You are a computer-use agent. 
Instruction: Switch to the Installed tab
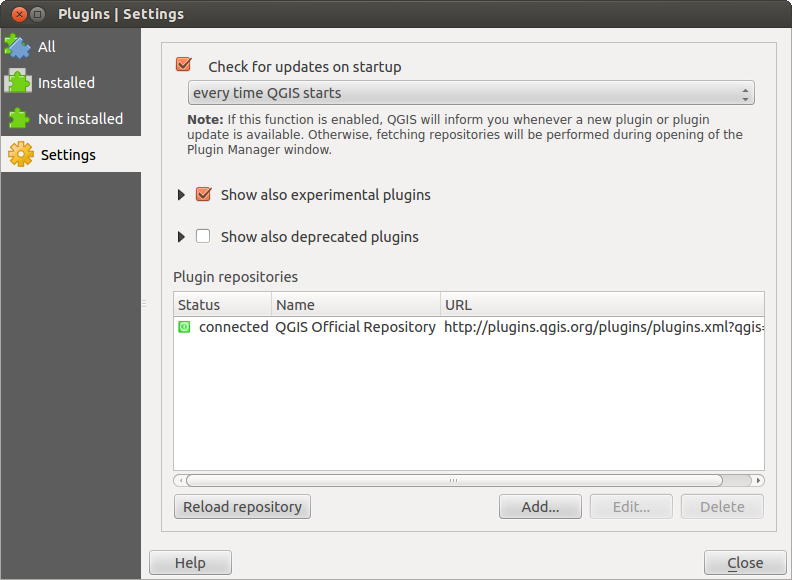point(66,83)
